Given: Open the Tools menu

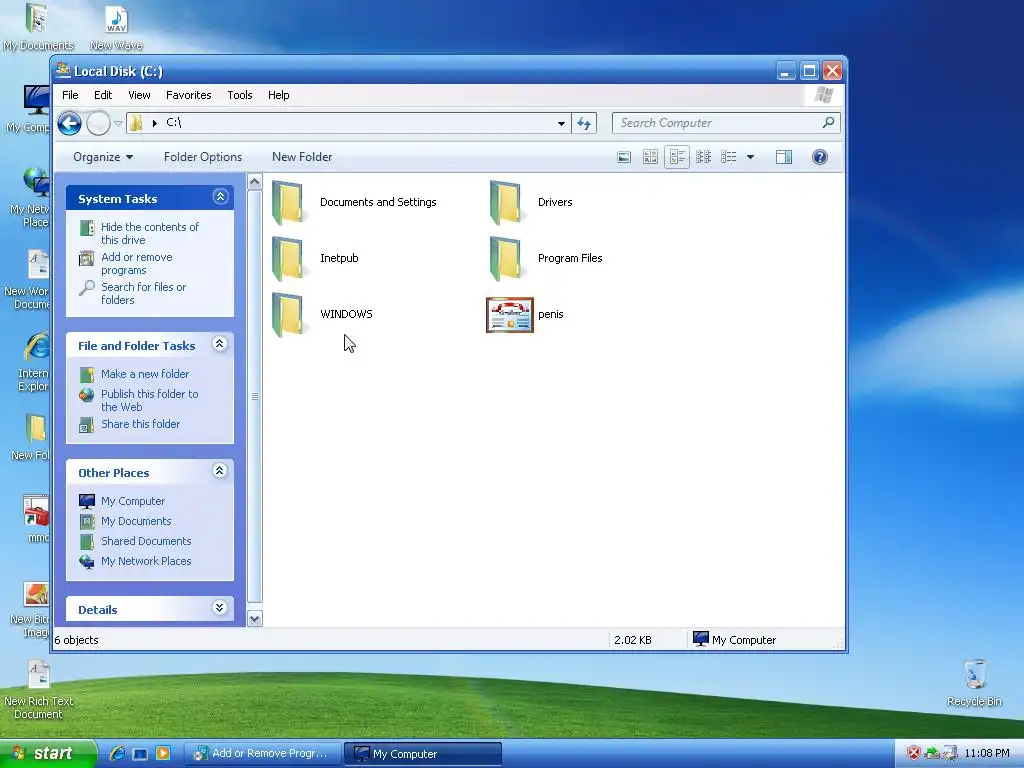Looking at the screenshot, I should [240, 95].
